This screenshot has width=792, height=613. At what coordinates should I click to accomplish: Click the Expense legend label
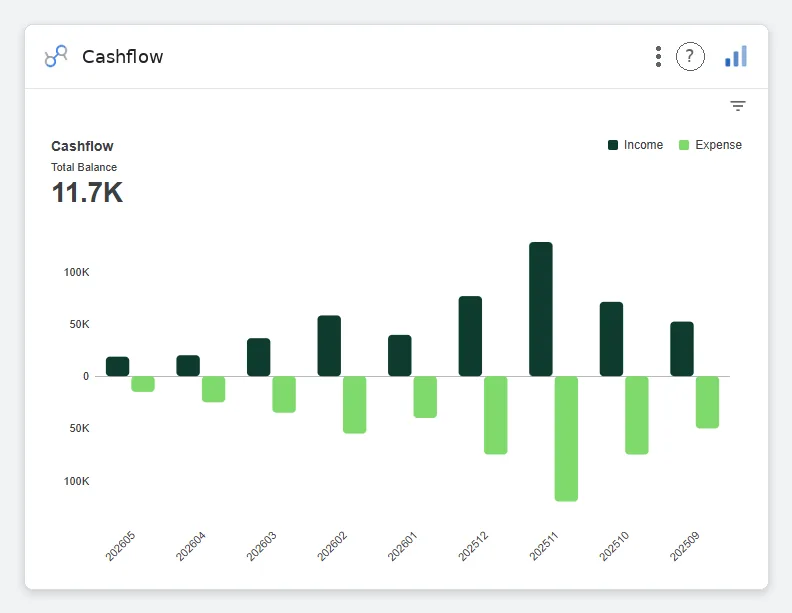pyautogui.click(x=718, y=145)
